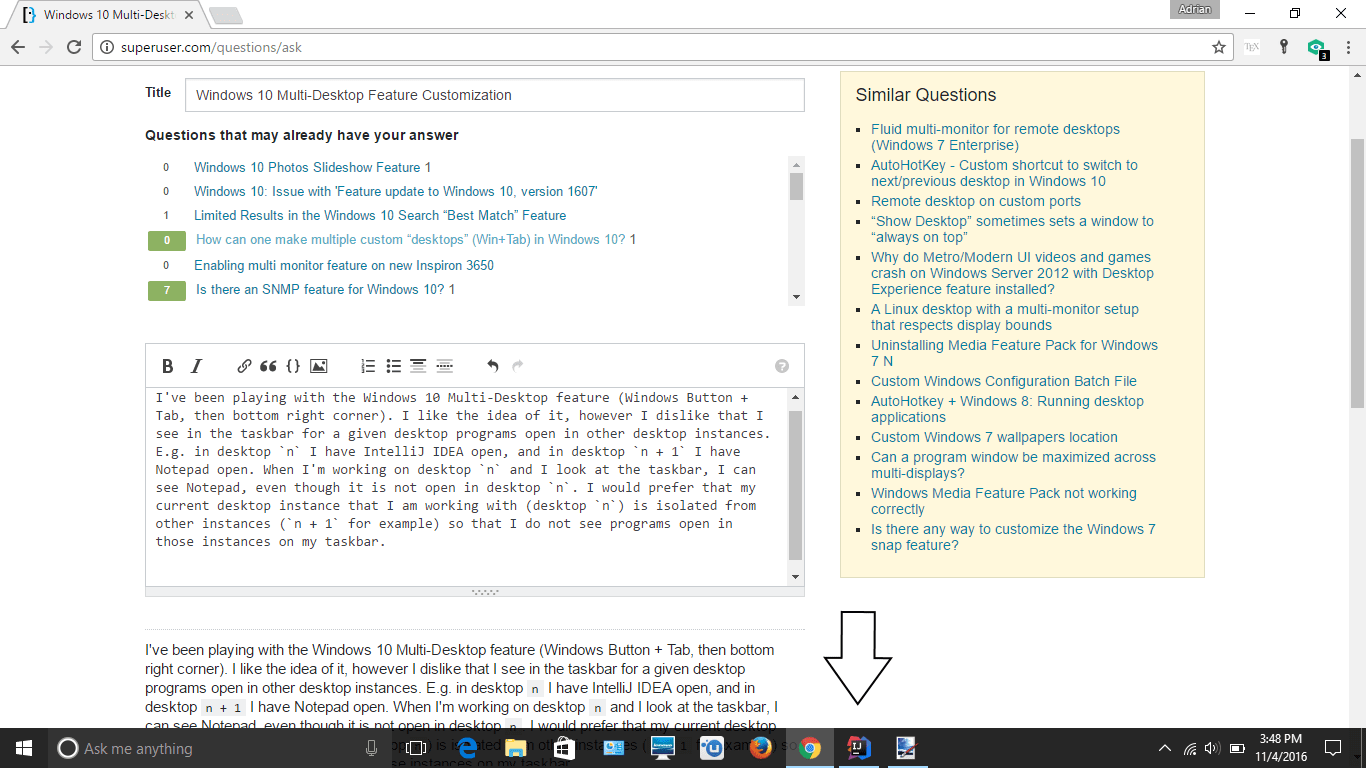Open the TeX extension icon in Chrome
The width and height of the screenshot is (1366, 768).
[x=1252, y=47]
